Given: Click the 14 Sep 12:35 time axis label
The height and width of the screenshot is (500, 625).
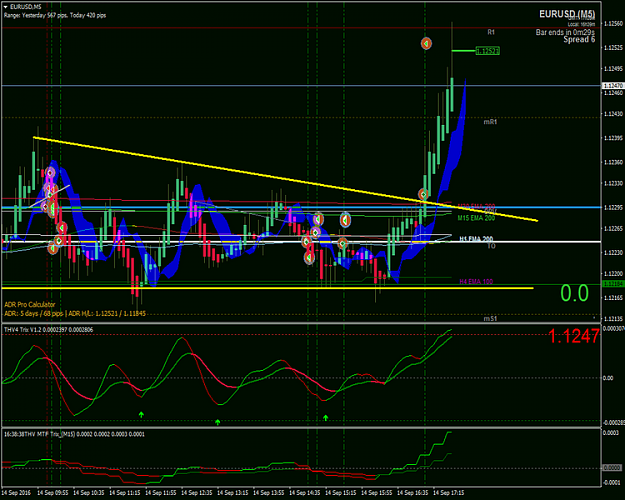Looking at the screenshot, I should [197, 493].
